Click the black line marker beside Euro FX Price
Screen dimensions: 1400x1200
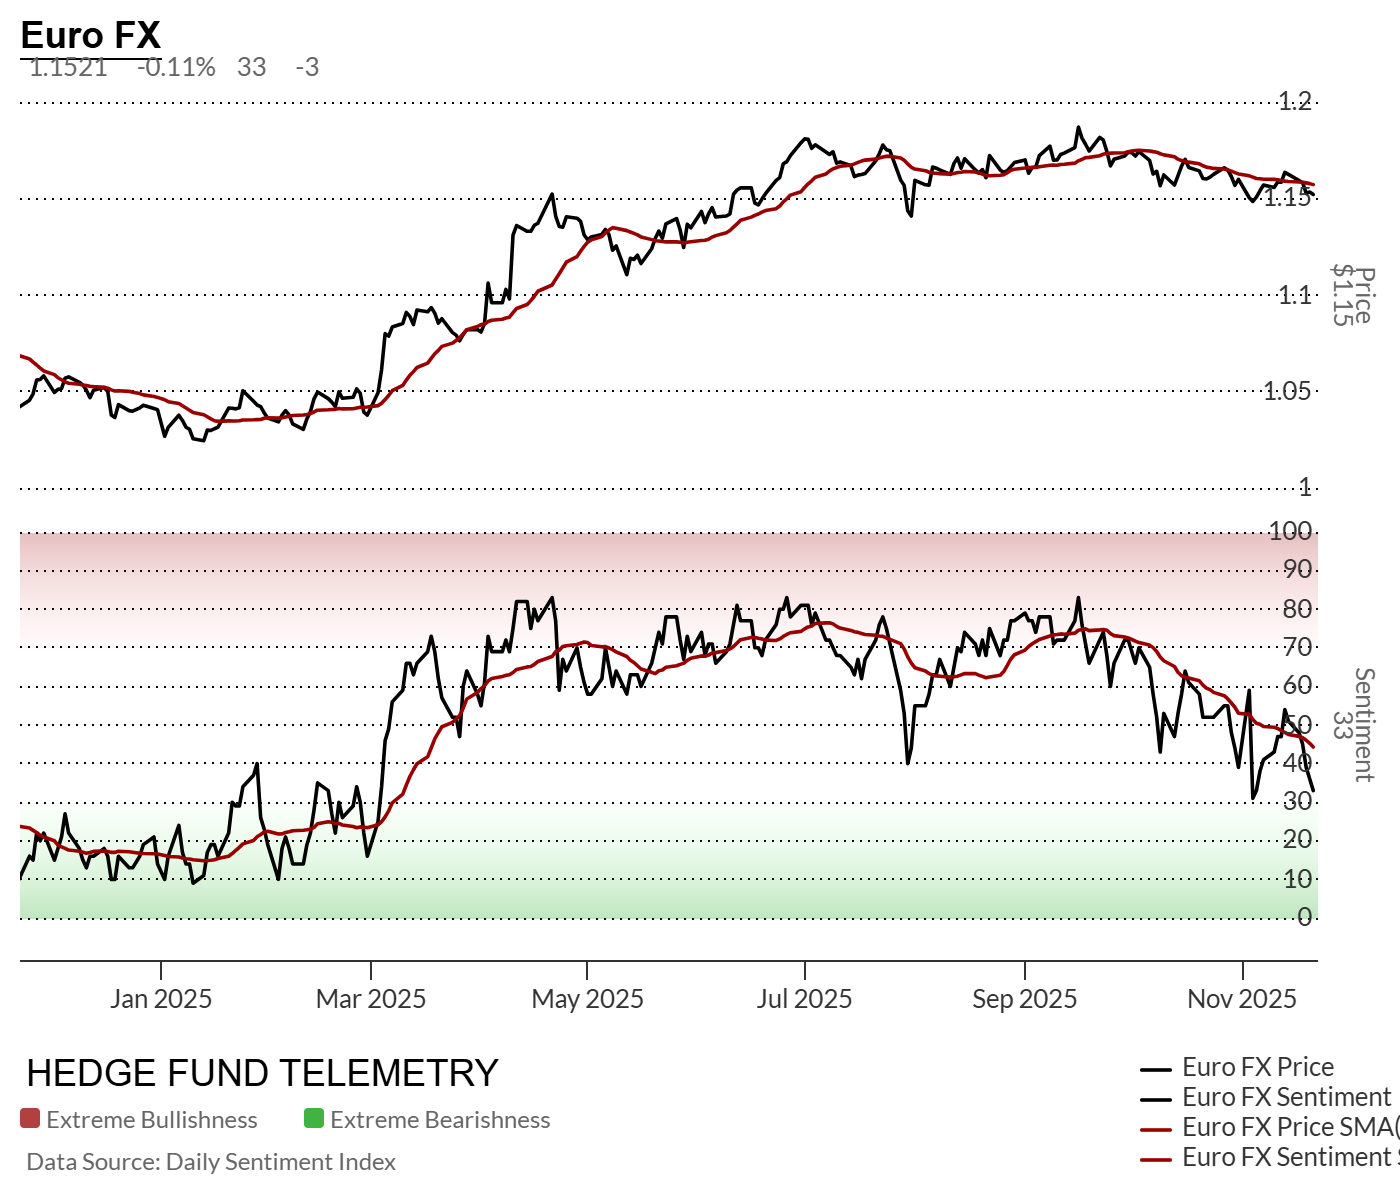coord(1155,1070)
